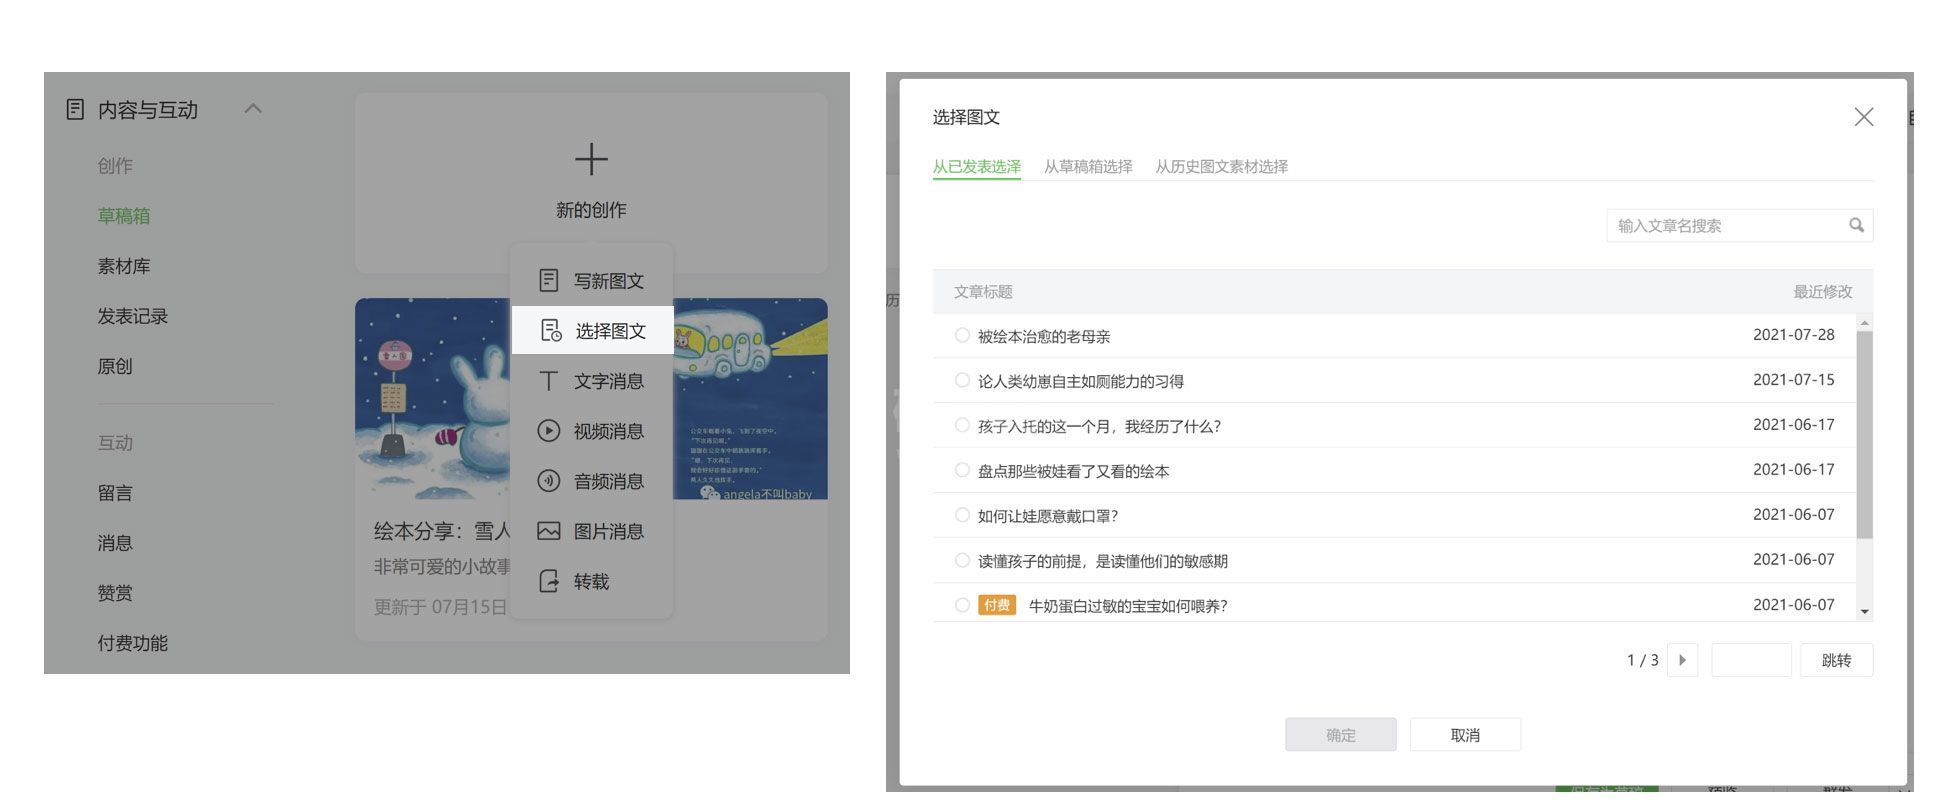
Task: Open 留言 in the sidebar
Action: 115,493
